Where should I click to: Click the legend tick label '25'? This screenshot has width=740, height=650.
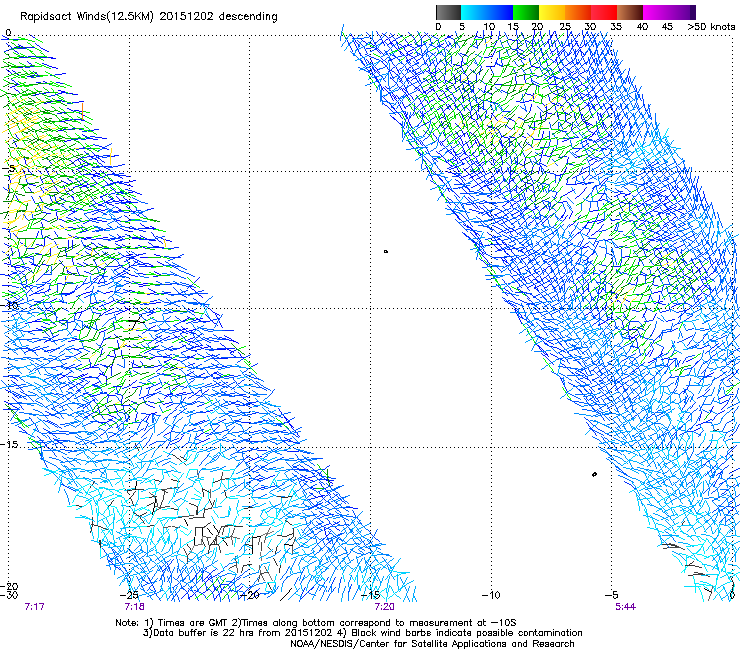click(565, 26)
